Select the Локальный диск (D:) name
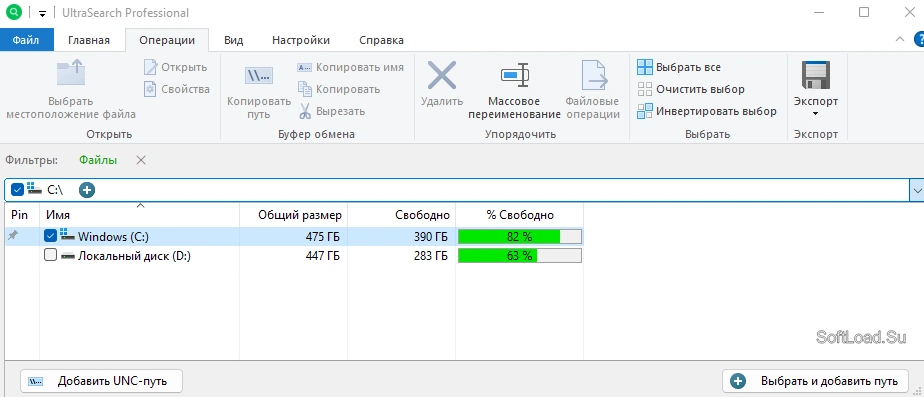The image size is (924, 397). (134, 256)
